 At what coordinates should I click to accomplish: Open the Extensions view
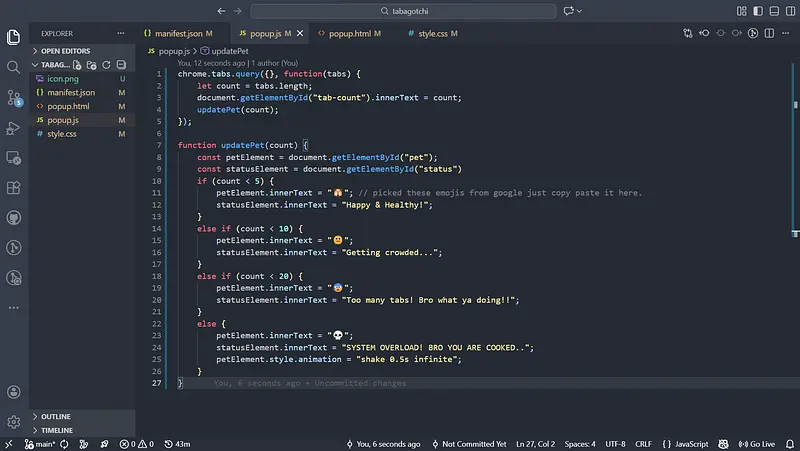pyautogui.click(x=14, y=187)
